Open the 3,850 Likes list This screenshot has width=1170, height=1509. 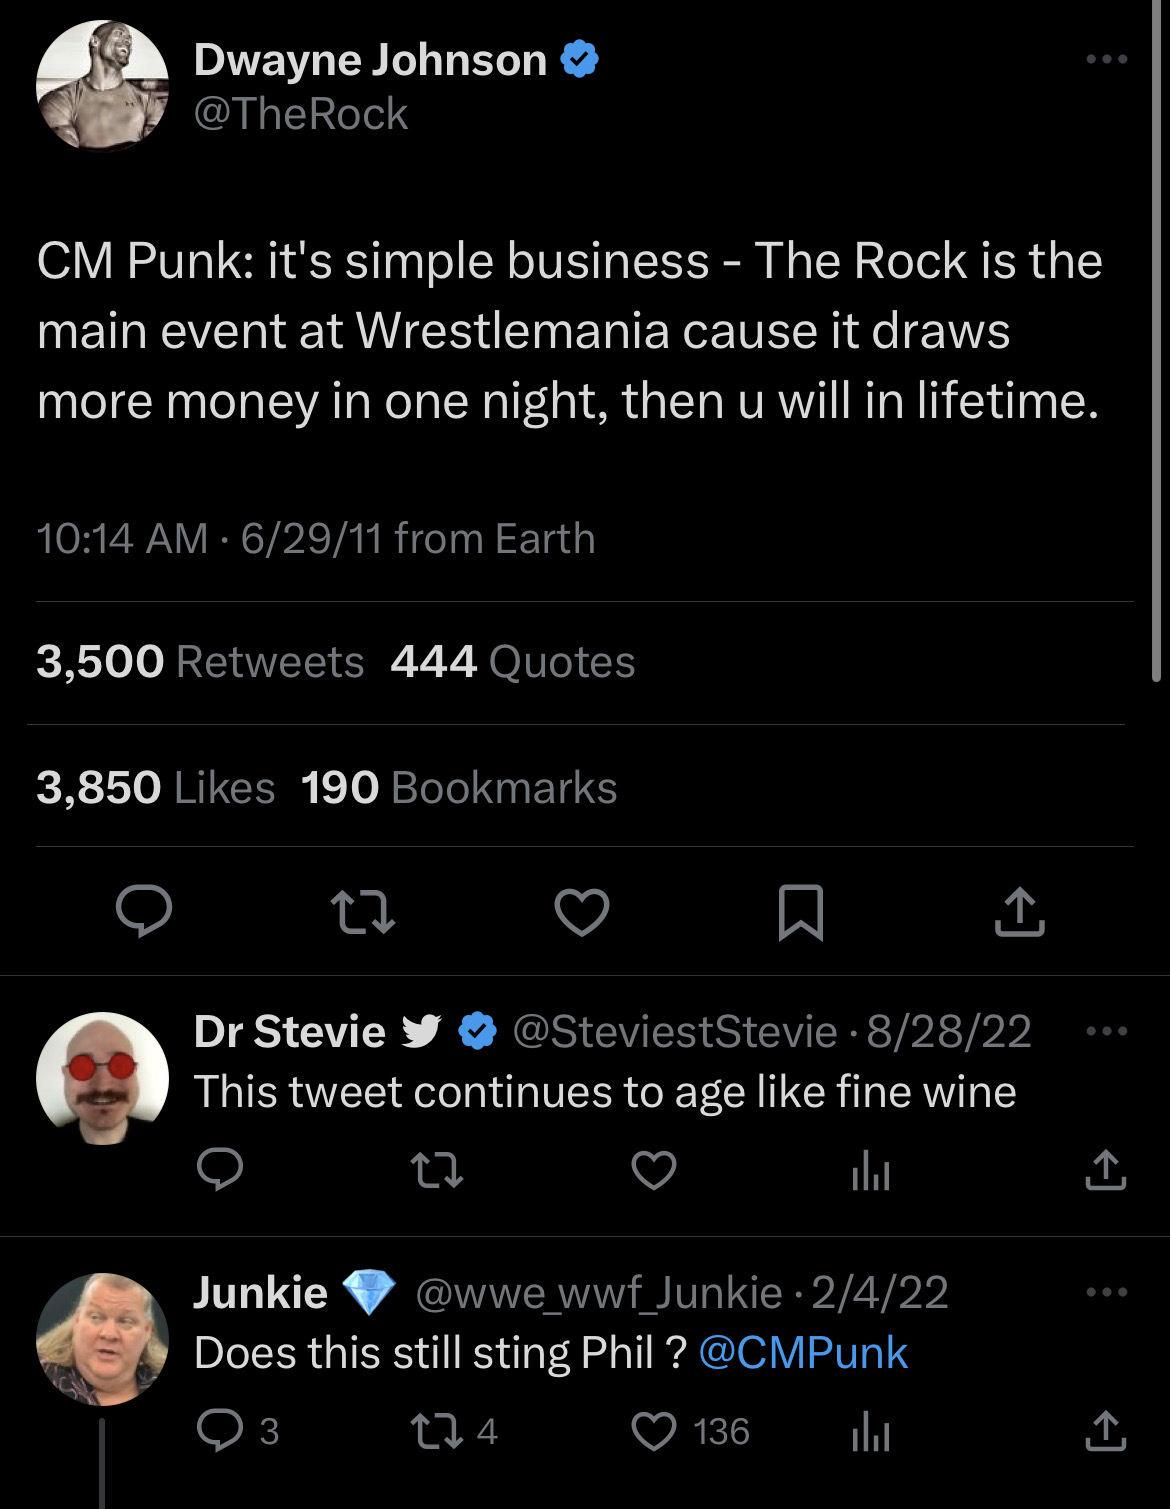point(155,788)
